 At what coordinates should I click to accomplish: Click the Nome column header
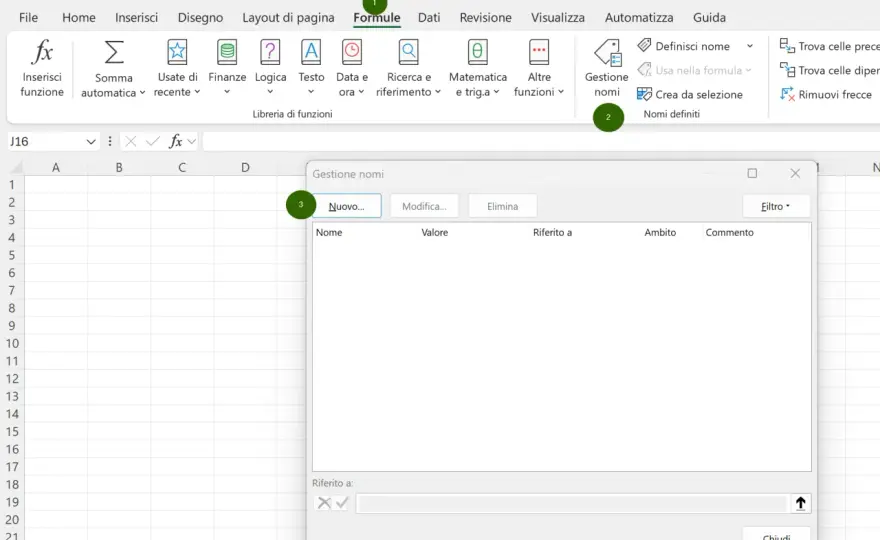coord(329,232)
